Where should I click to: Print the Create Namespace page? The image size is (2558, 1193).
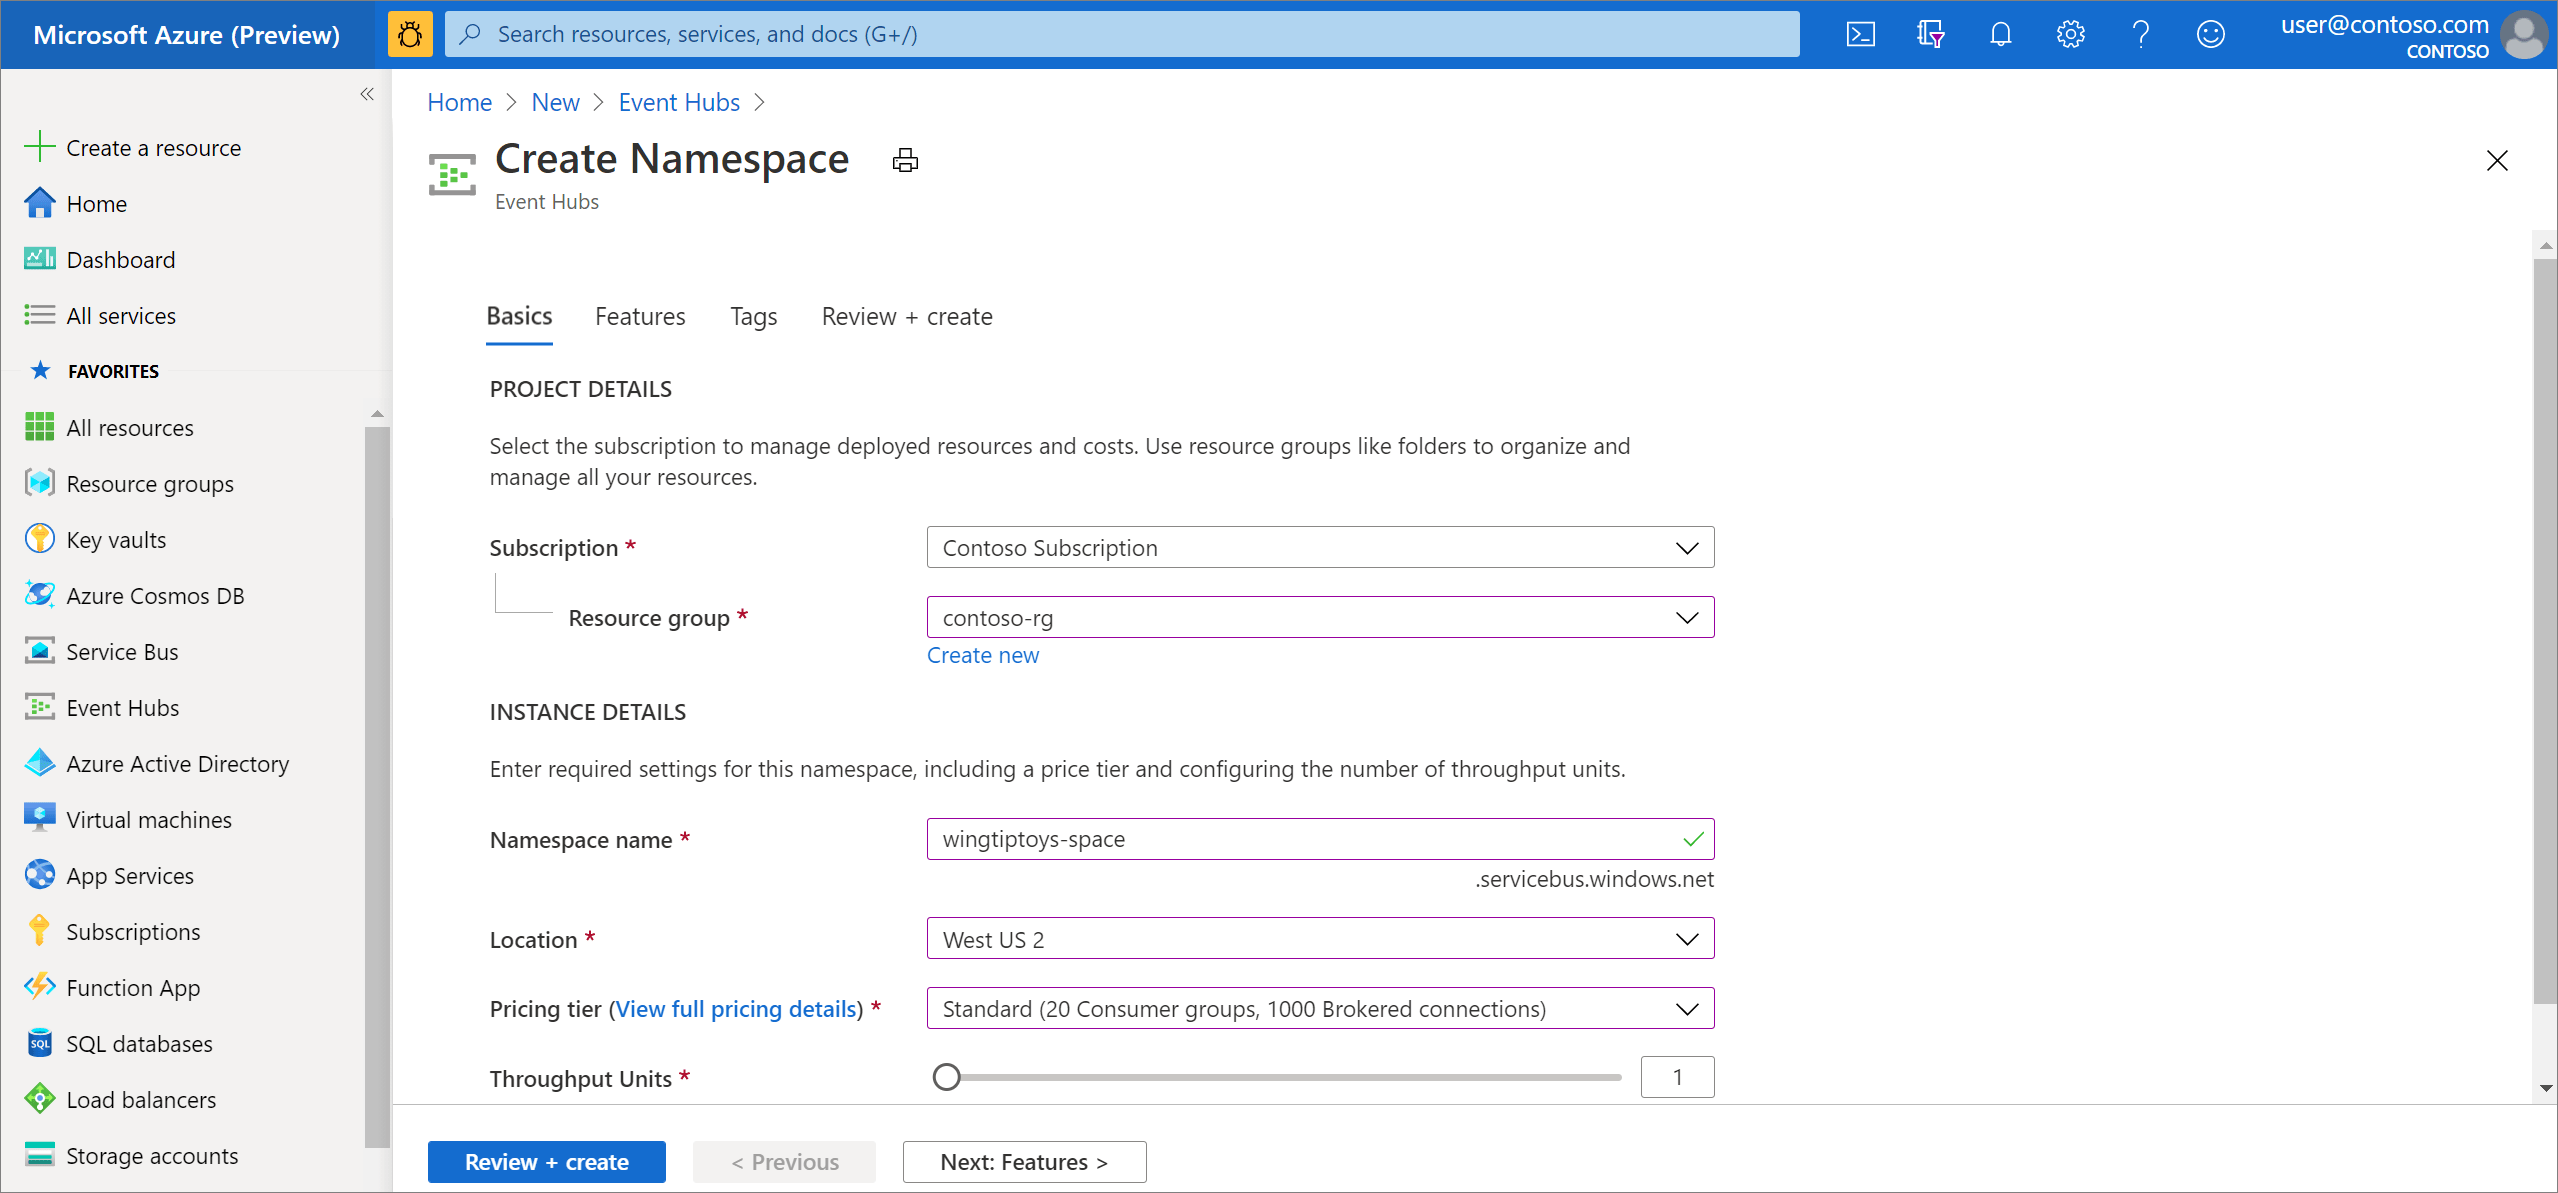[x=903, y=159]
